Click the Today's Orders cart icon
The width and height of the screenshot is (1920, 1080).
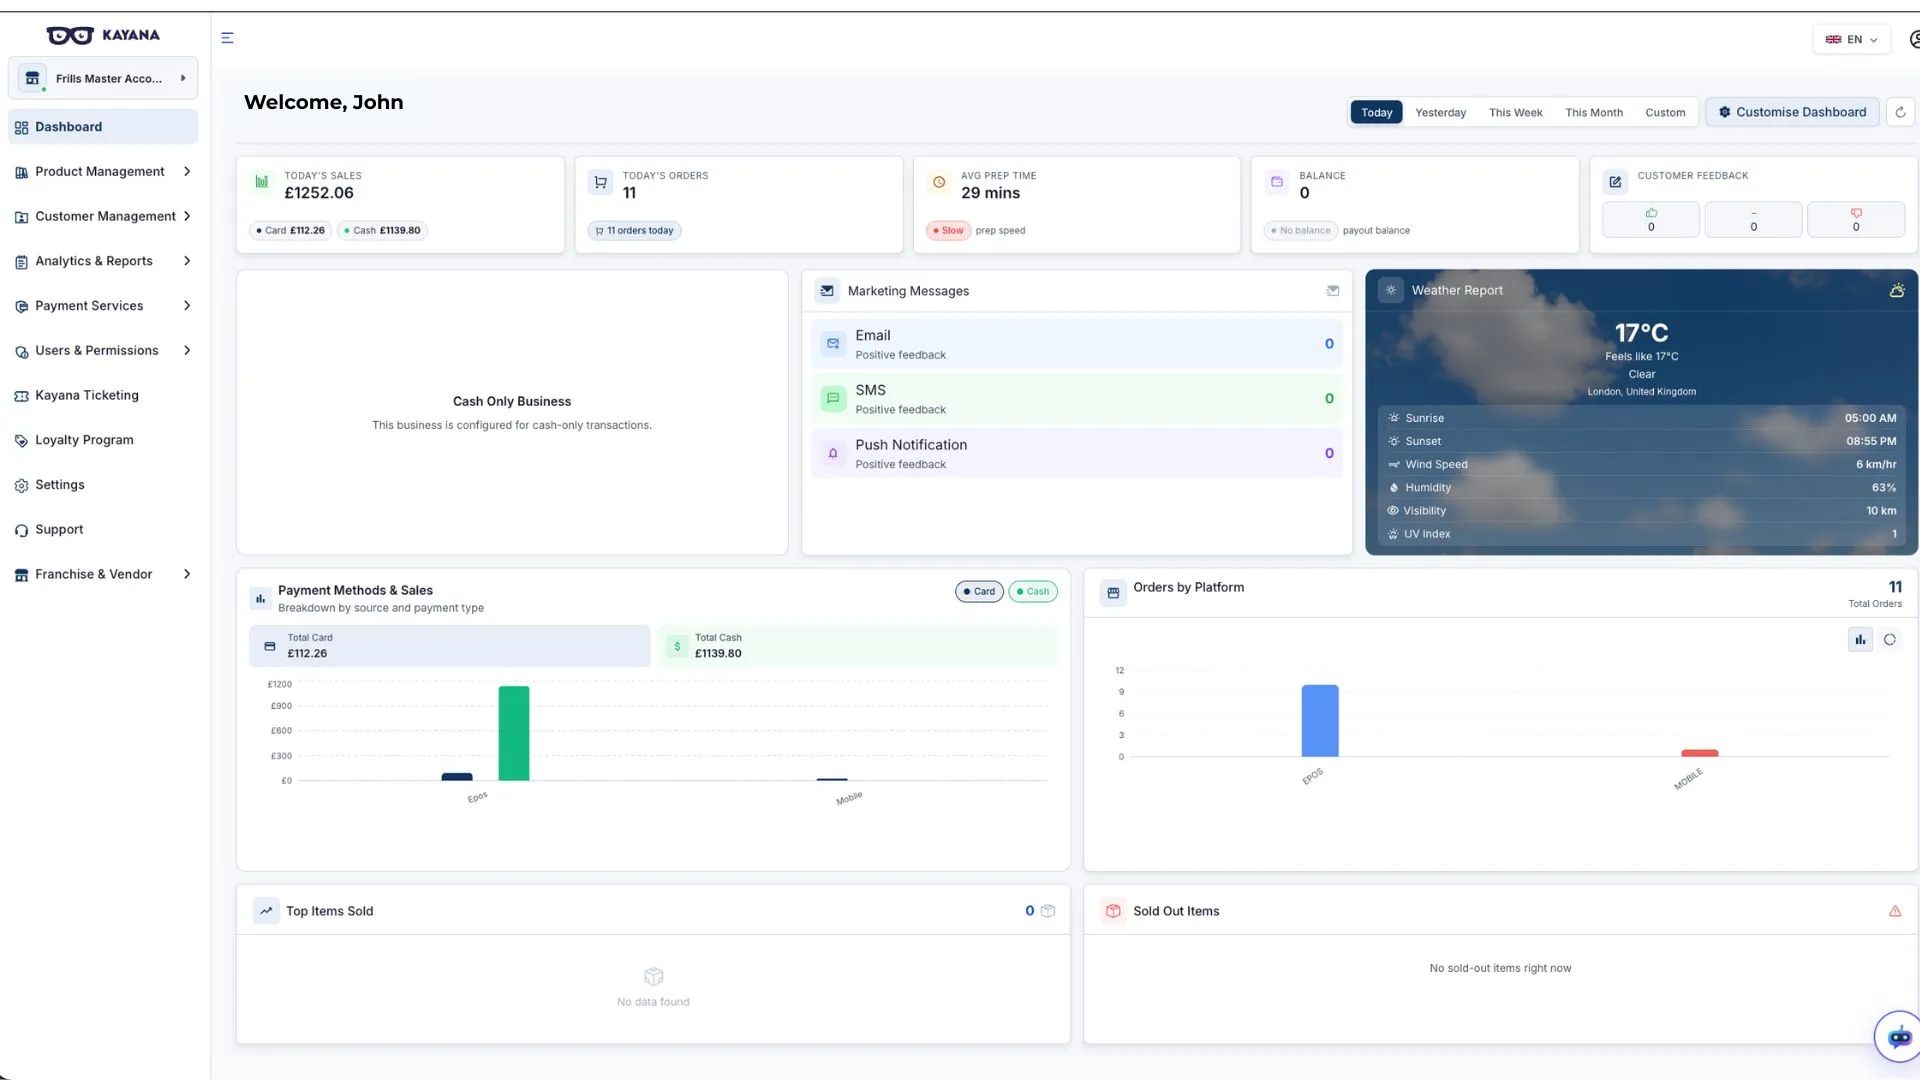pos(600,182)
